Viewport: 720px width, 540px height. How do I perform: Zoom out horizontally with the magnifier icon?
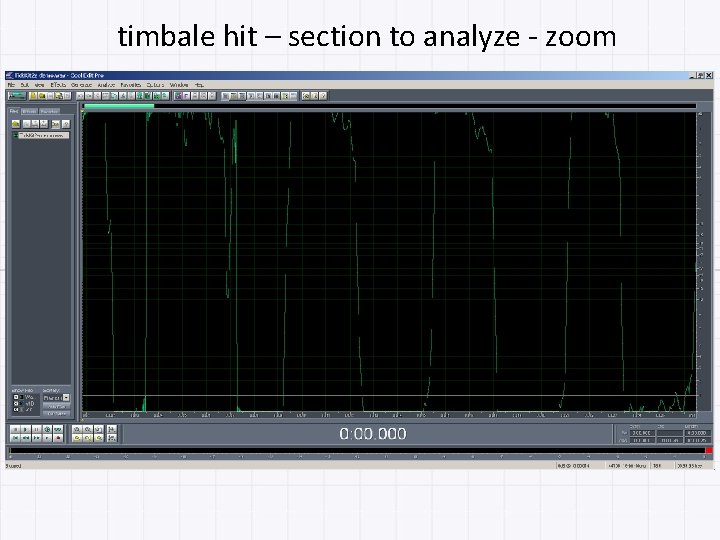(x=88, y=429)
